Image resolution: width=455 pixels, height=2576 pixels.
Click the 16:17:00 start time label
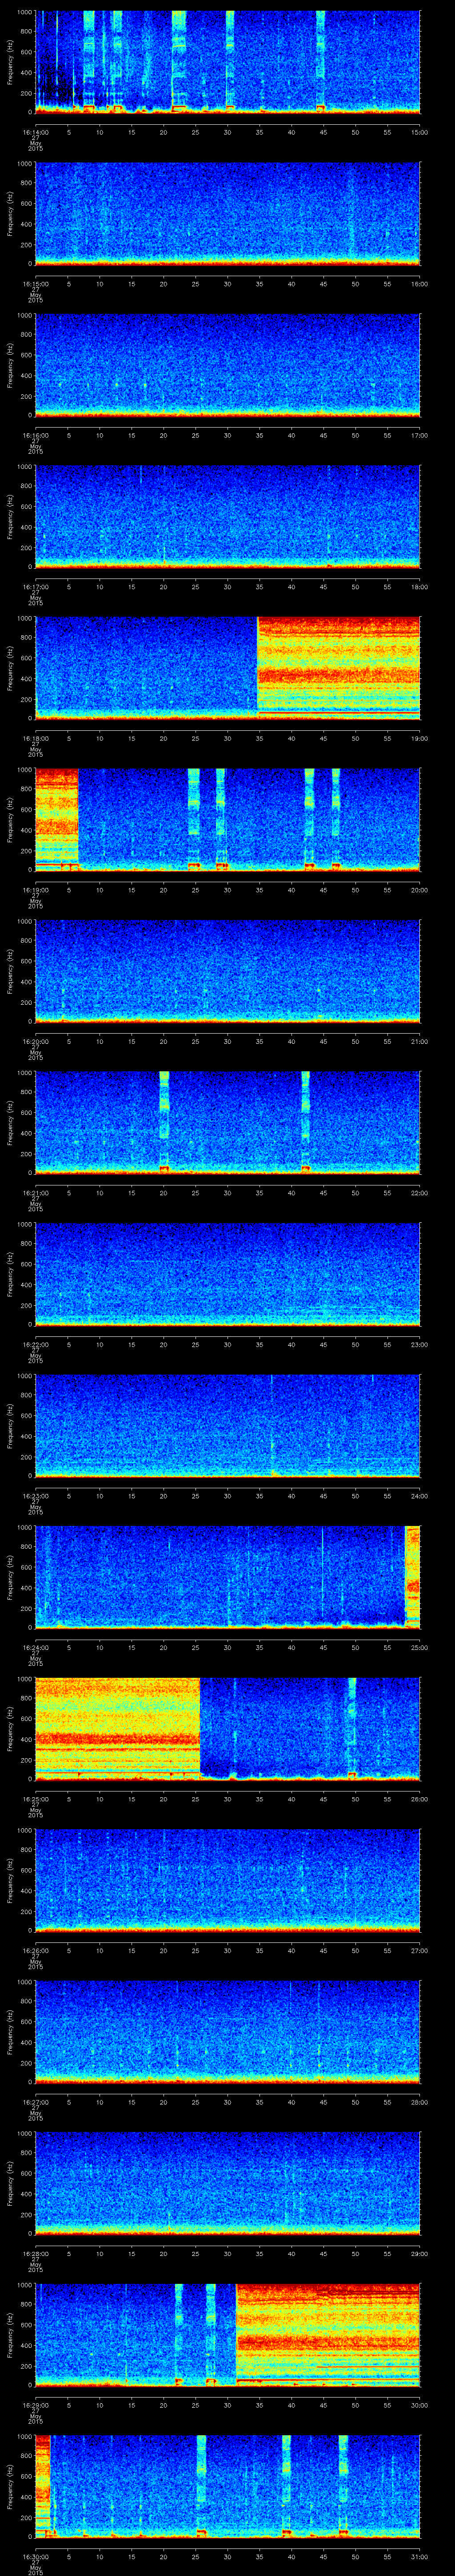point(35,587)
